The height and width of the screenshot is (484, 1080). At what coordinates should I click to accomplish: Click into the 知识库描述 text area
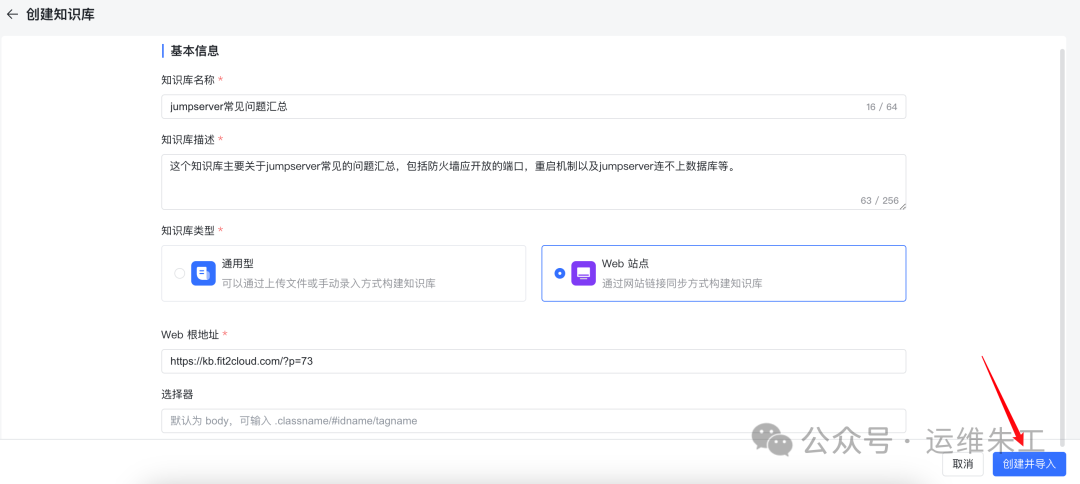534,182
